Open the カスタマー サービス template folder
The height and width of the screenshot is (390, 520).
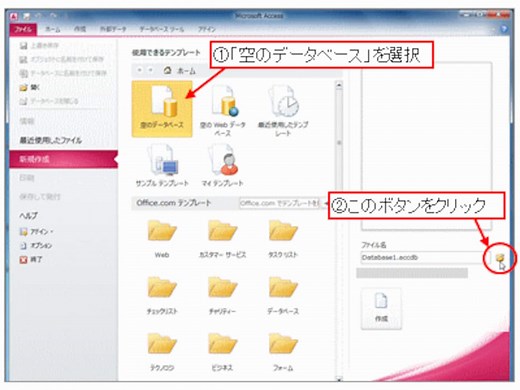(223, 239)
